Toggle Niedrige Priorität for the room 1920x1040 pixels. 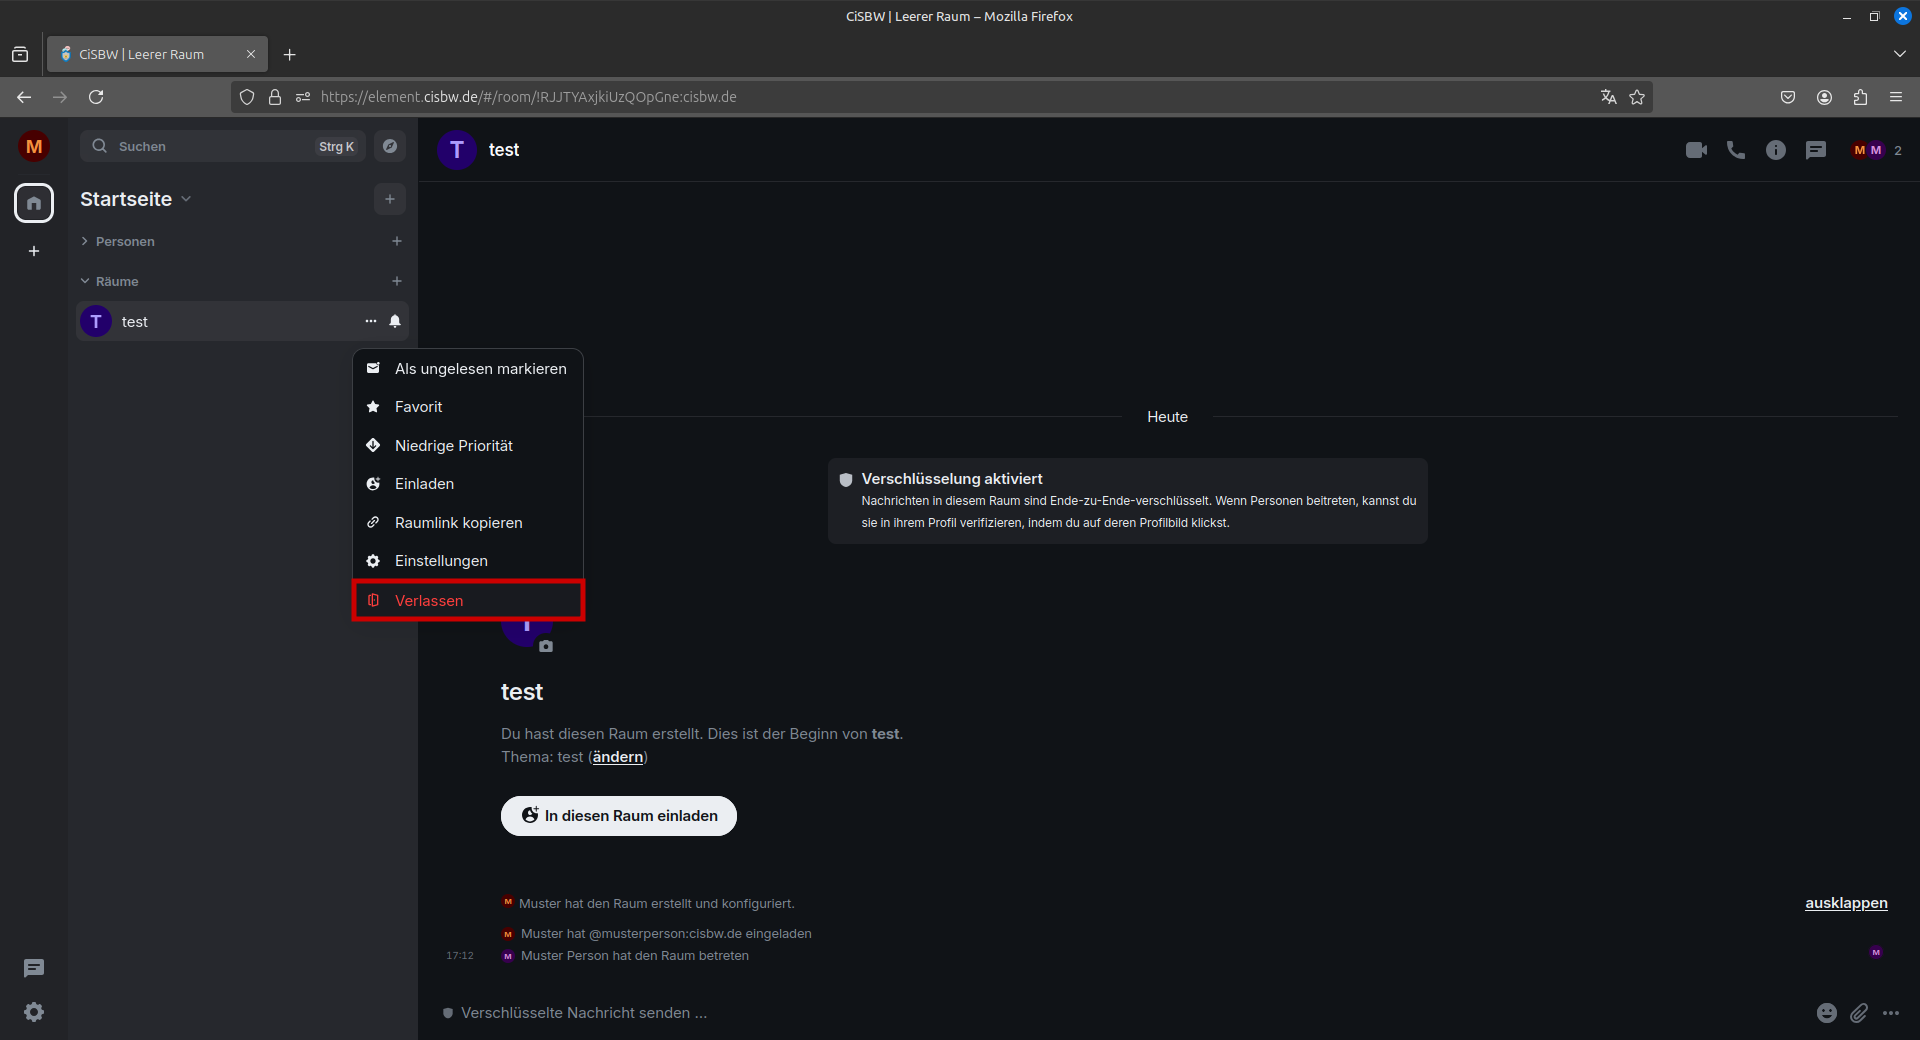pyautogui.click(x=453, y=446)
